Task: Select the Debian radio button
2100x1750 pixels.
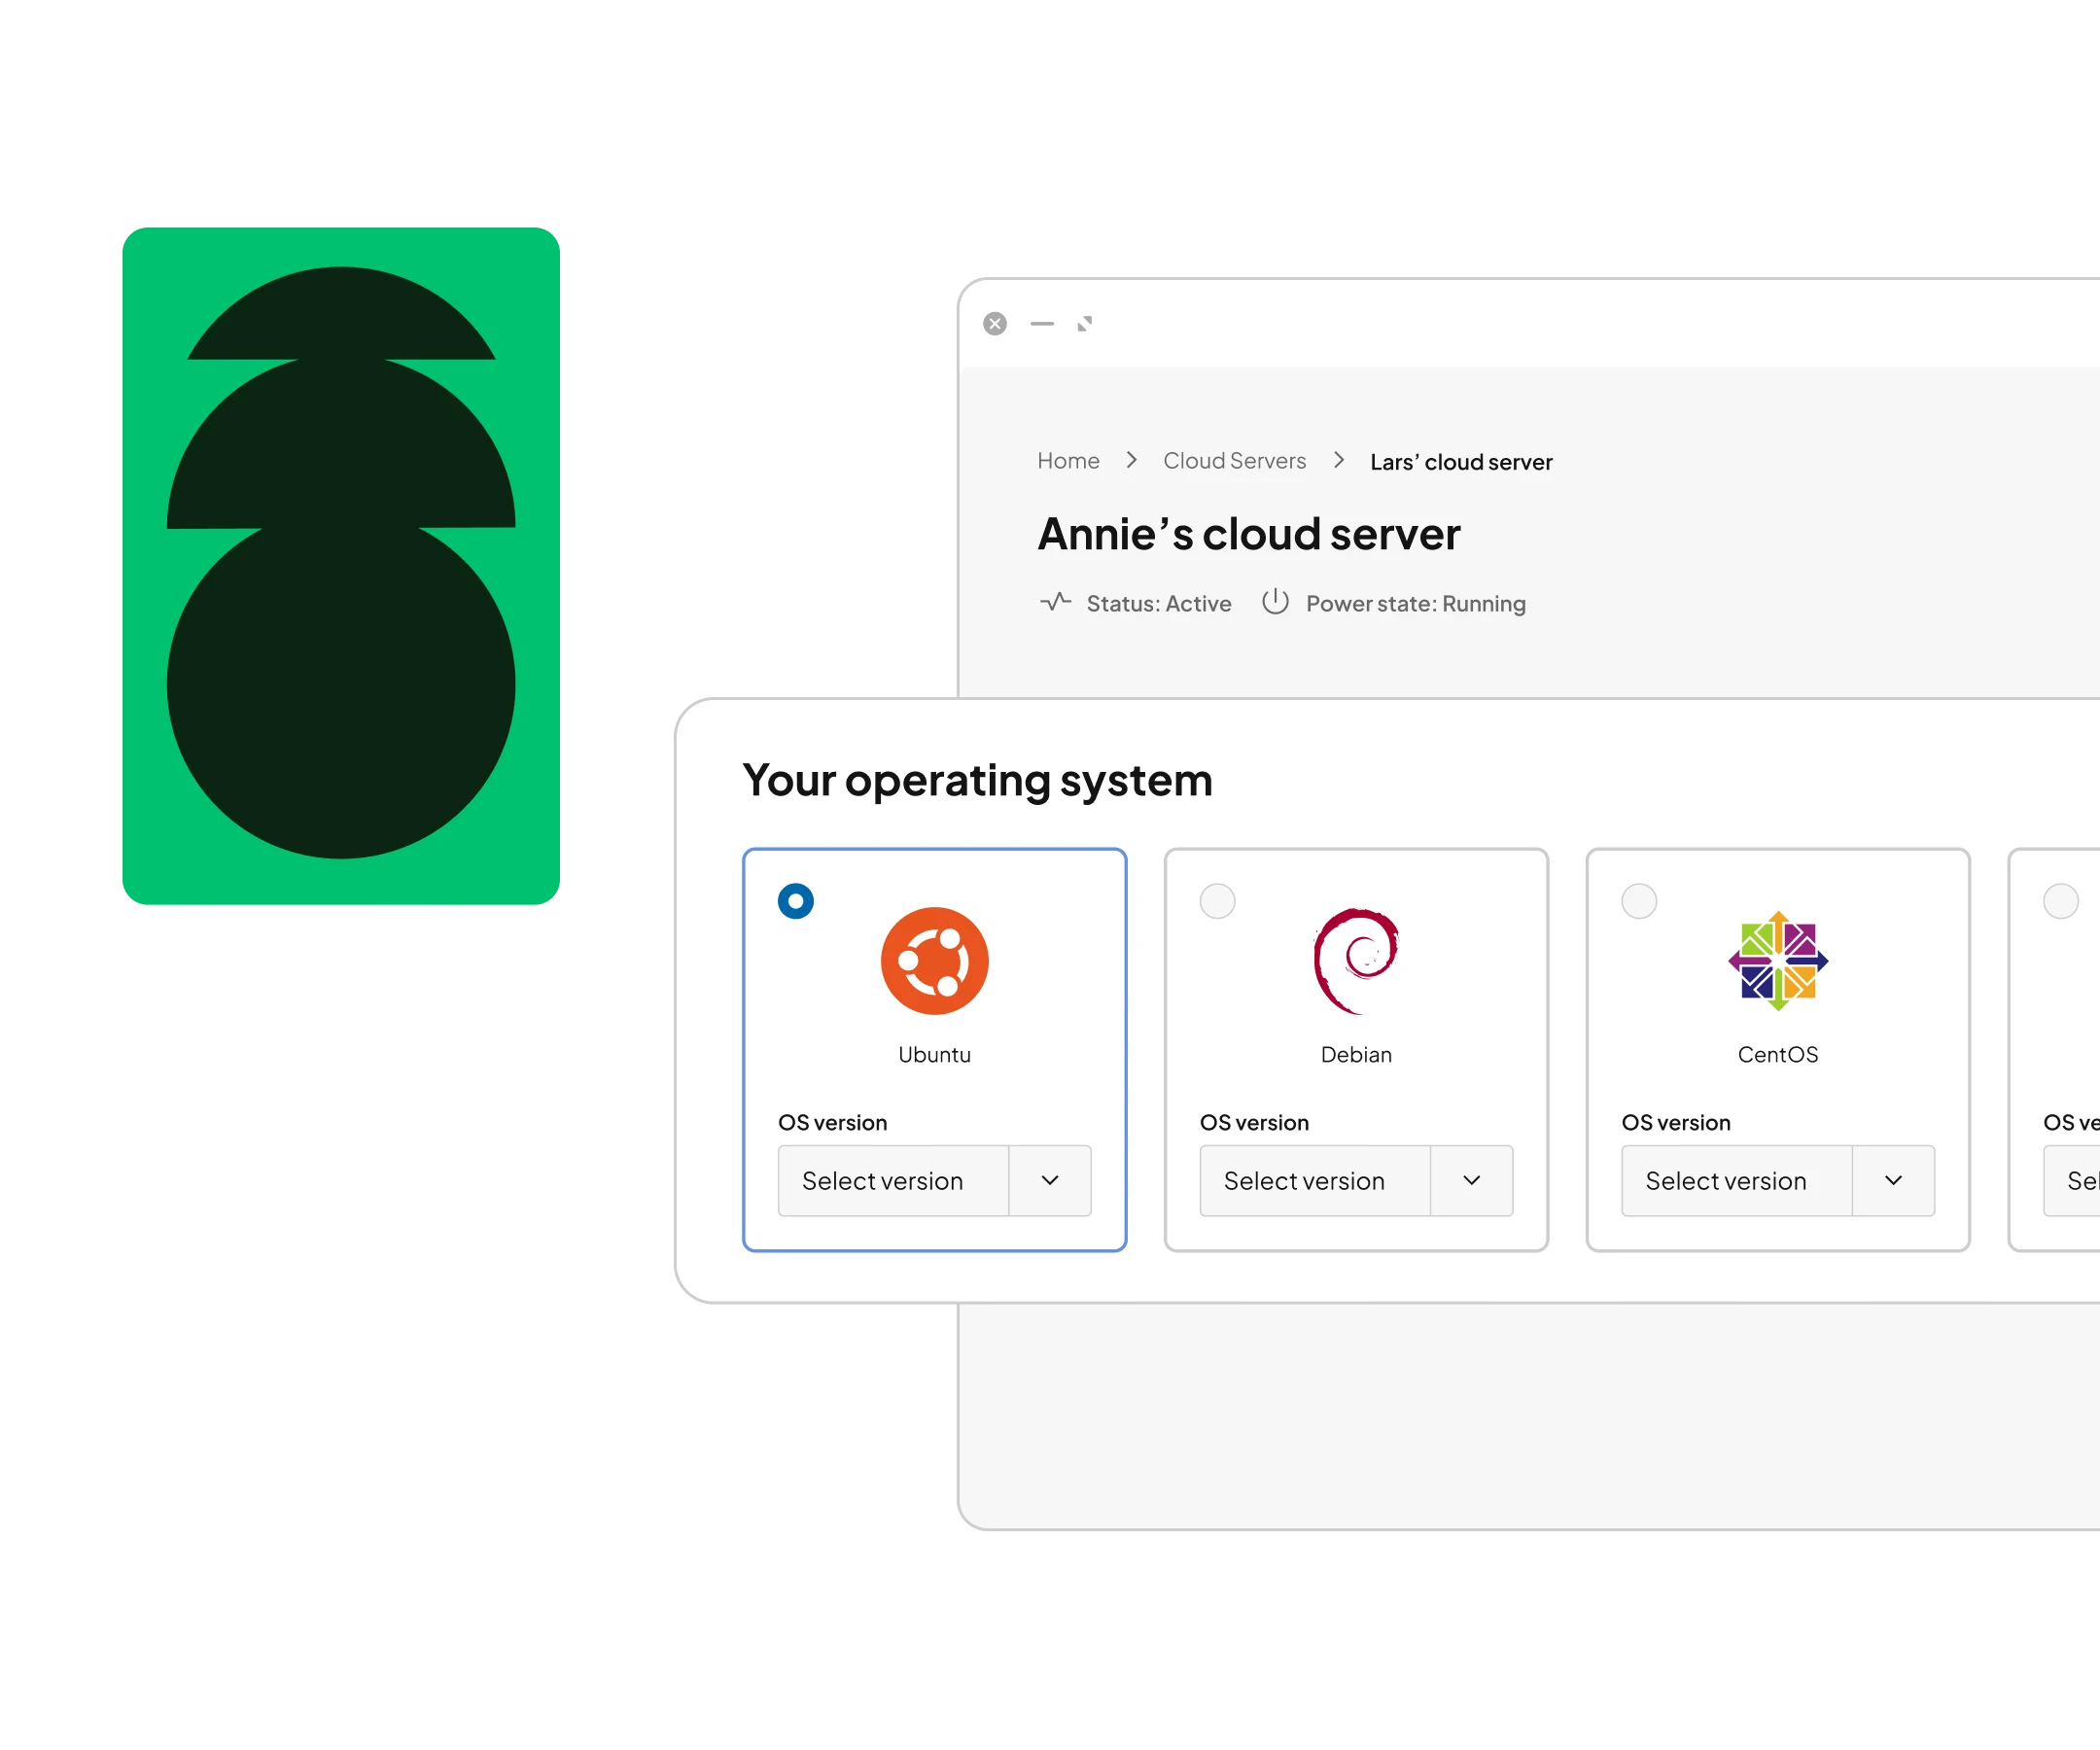Action: (1217, 901)
